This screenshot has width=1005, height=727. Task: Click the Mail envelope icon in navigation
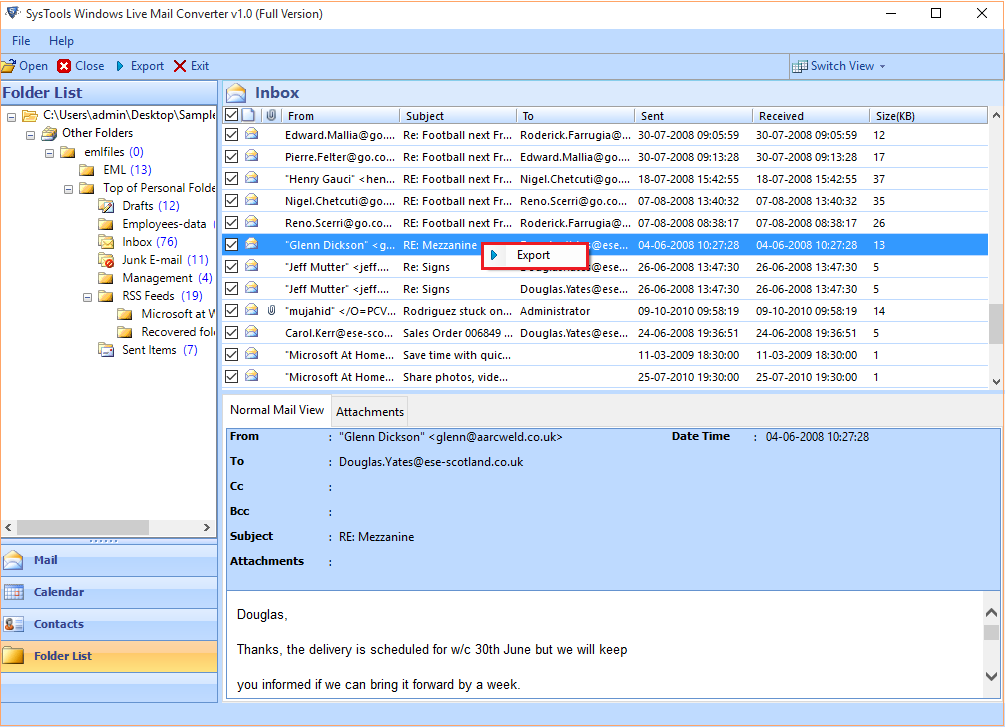point(13,560)
